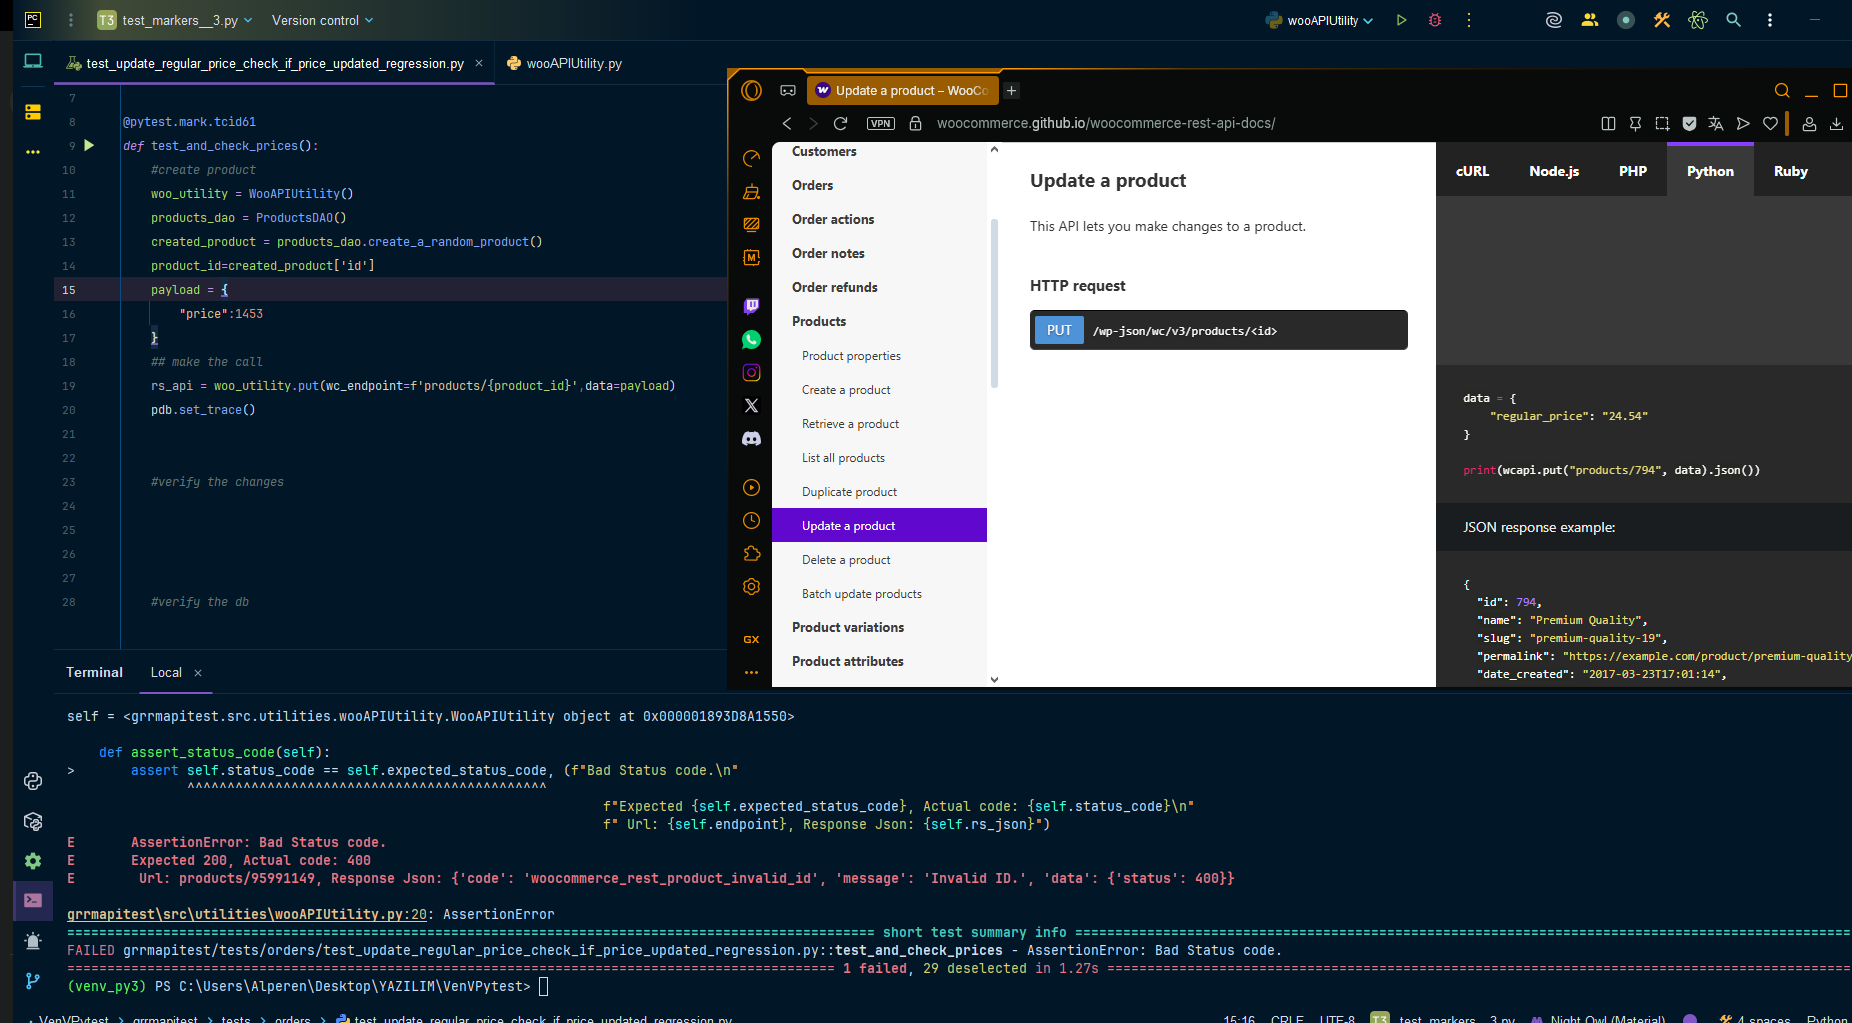The width and height of the screenshot is (1852, 1023).
Task: Open the Git tool window icon
Action: 33,981
